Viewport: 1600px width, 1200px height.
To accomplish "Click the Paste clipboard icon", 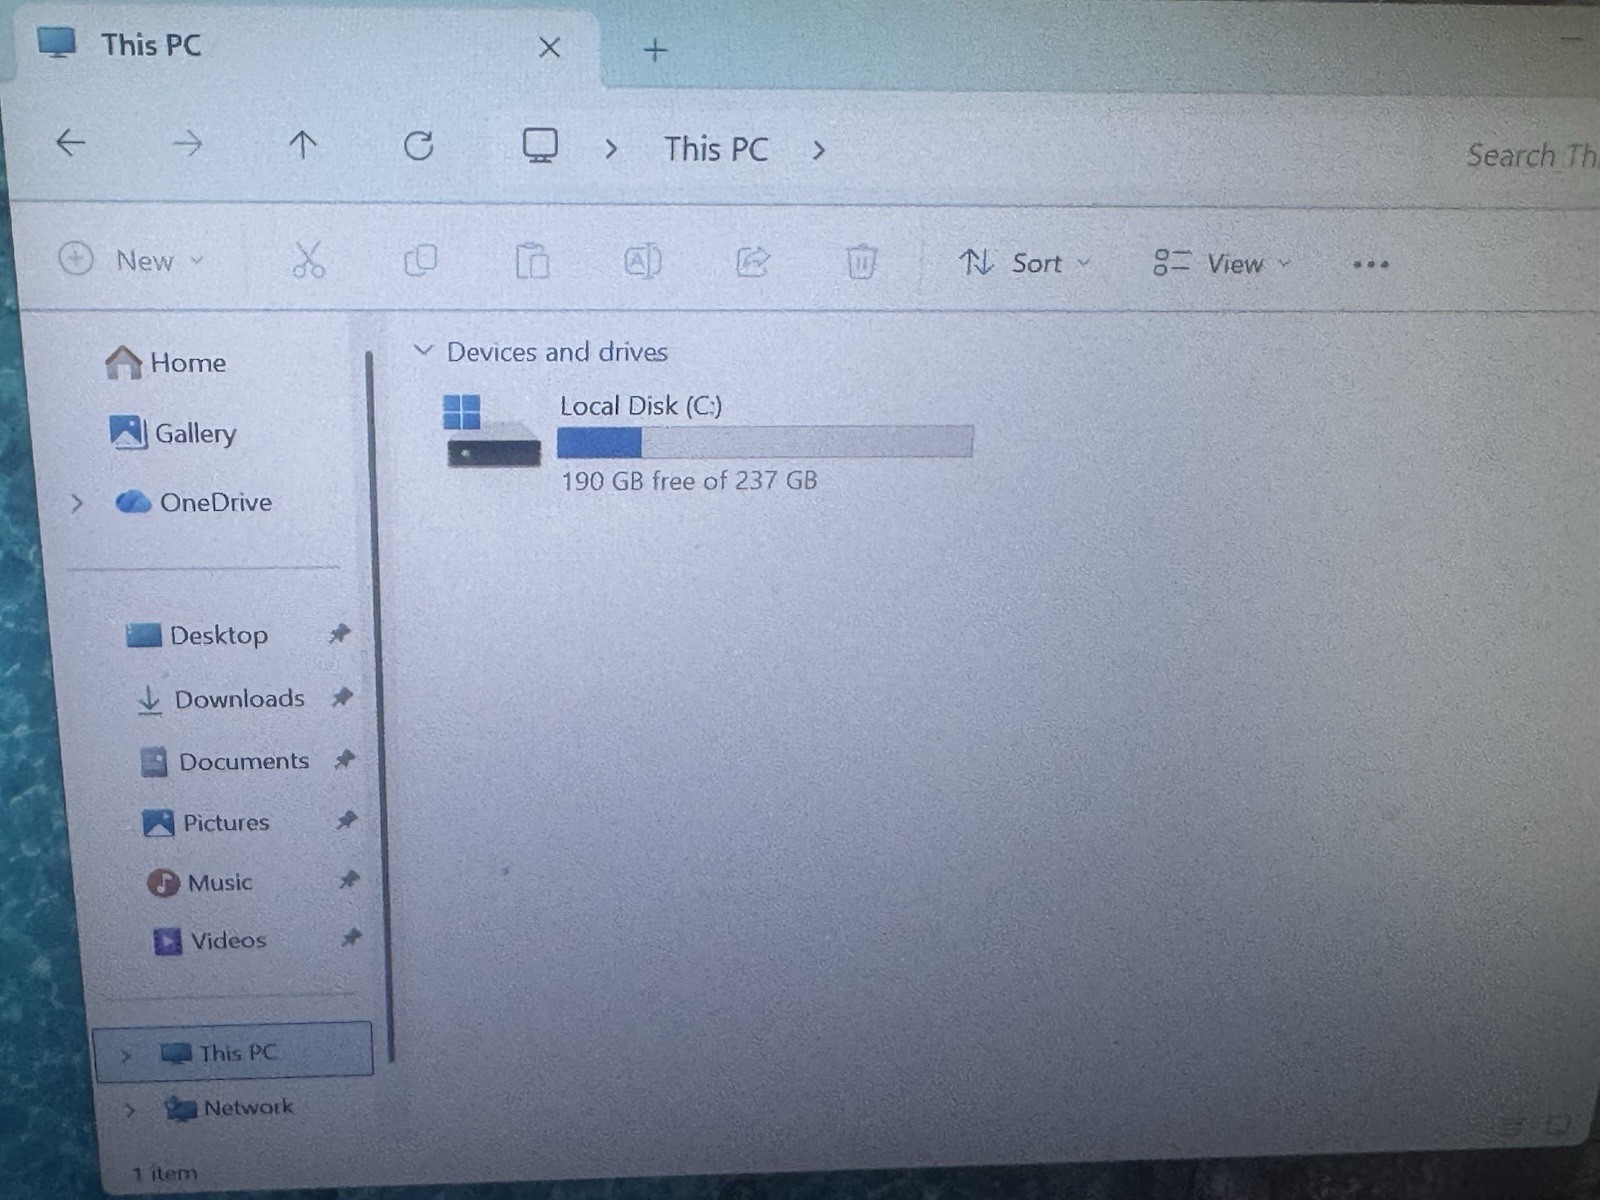I will click(532, 262).
